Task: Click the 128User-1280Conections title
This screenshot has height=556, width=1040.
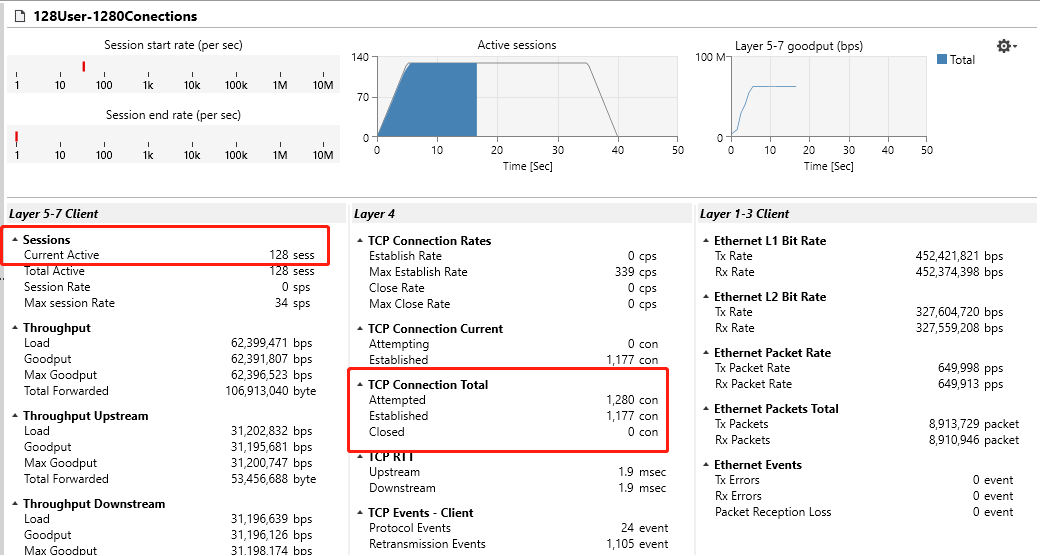Action: [115, 16]
